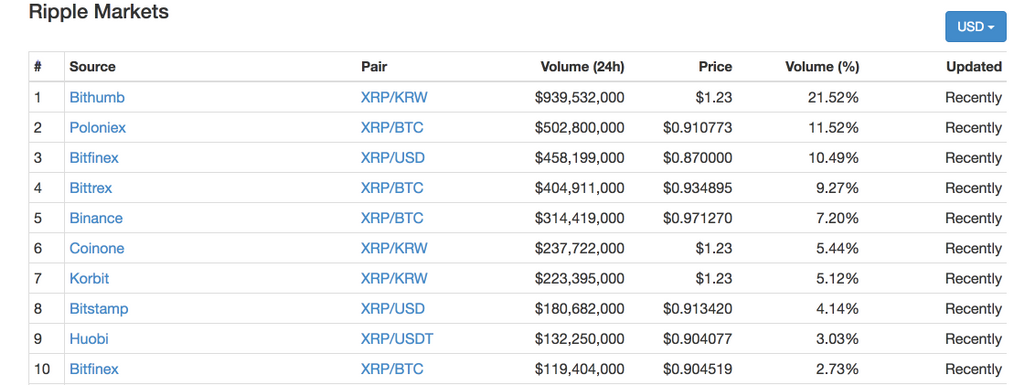Open the Binance source link
This screenshot has width=1024, height=385.
tap(96, 218)
